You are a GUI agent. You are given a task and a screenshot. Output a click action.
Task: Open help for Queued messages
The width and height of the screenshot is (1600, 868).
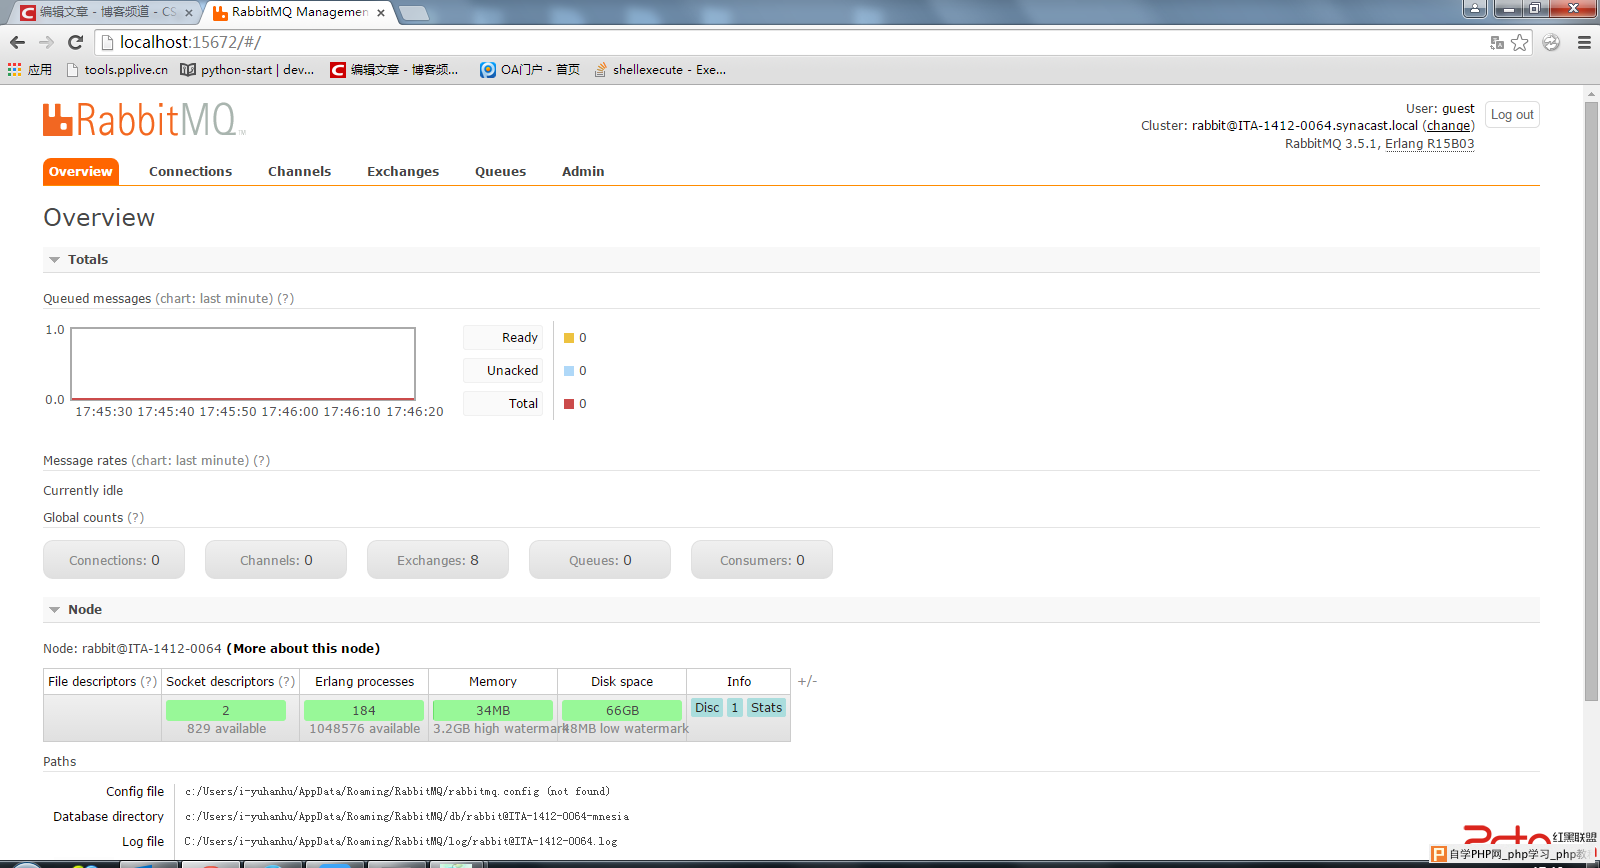[286, 298]
